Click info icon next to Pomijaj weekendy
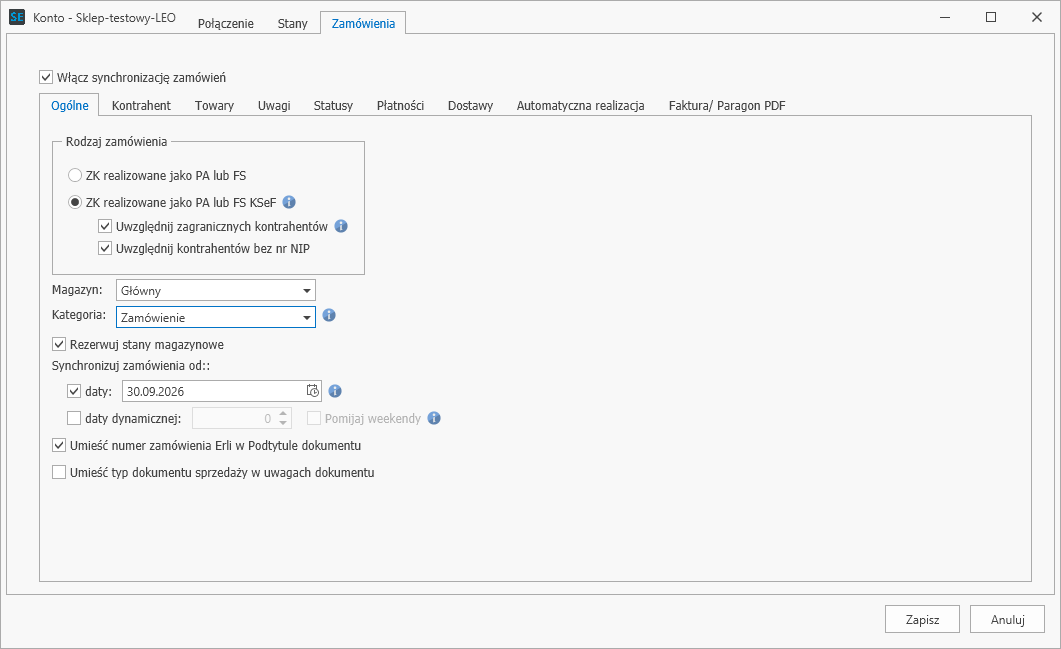Screen dimensions: 1061x649 (434, 418)
